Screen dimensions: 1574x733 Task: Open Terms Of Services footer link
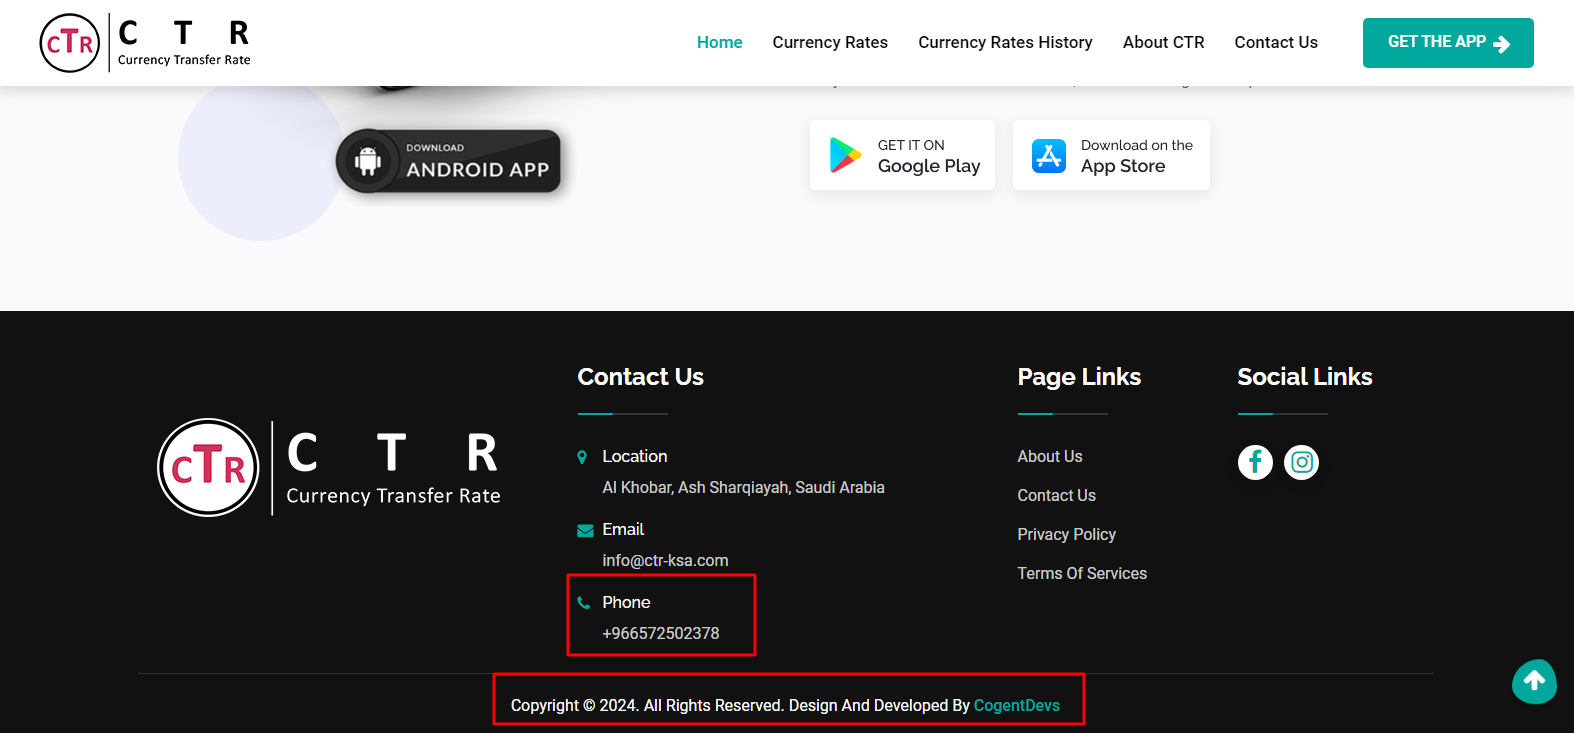(1082, 573)
